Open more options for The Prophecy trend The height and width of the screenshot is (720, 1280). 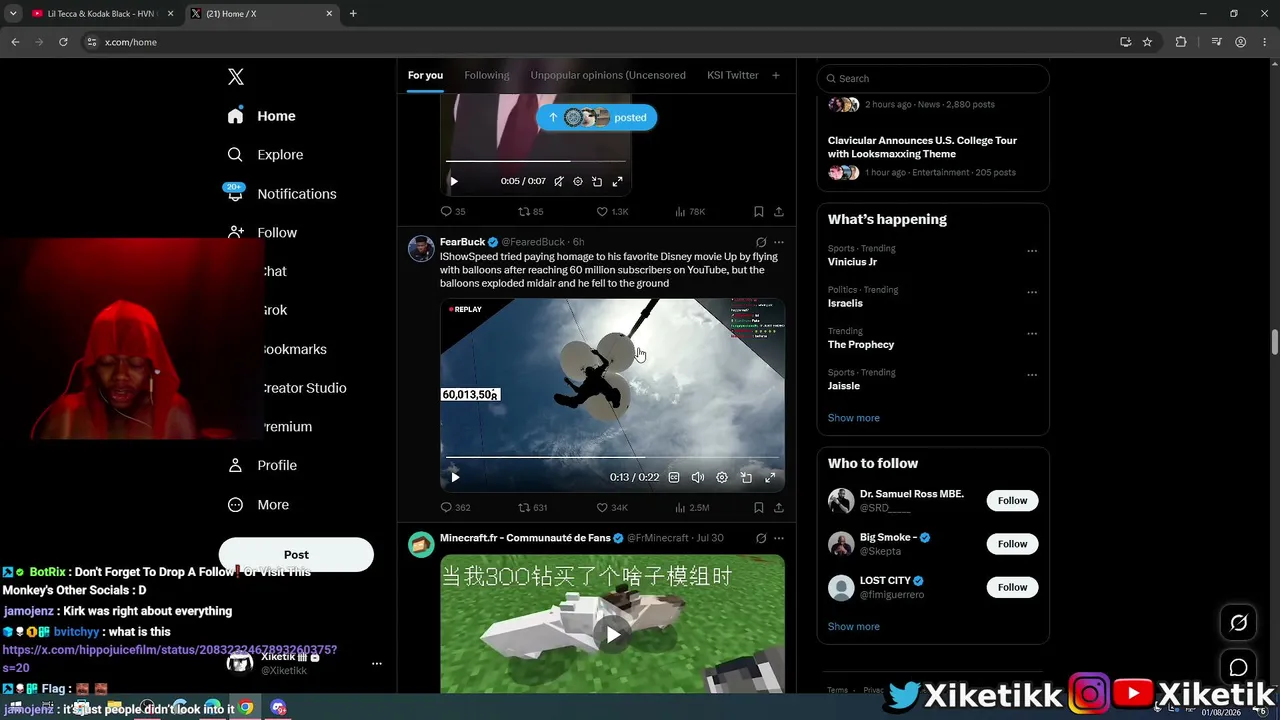(1032, 334)
